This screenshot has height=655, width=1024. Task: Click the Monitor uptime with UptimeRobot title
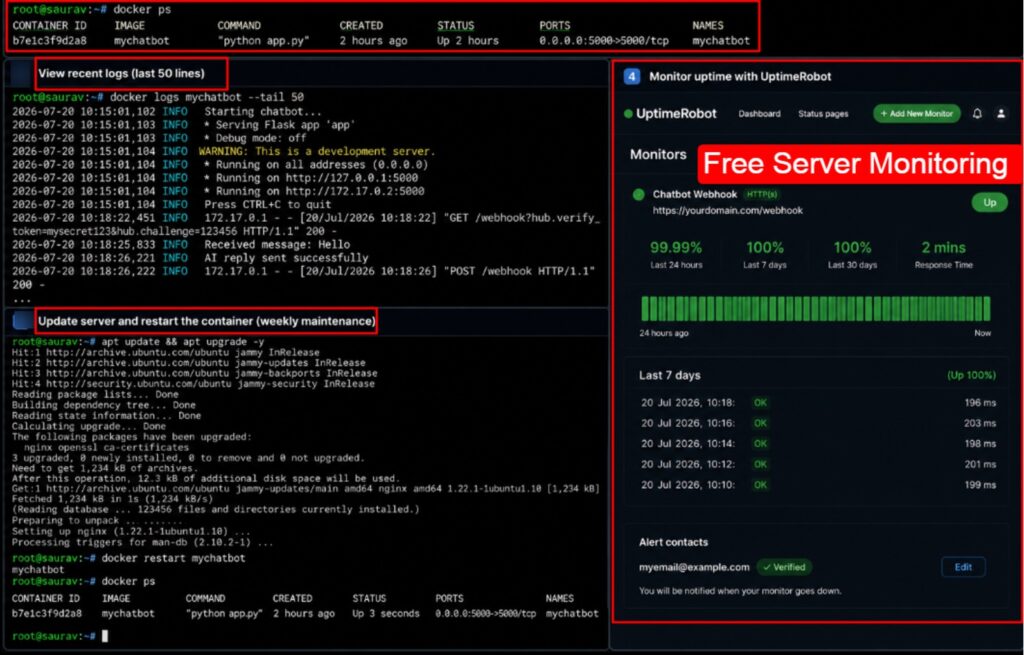click(740, 76)
